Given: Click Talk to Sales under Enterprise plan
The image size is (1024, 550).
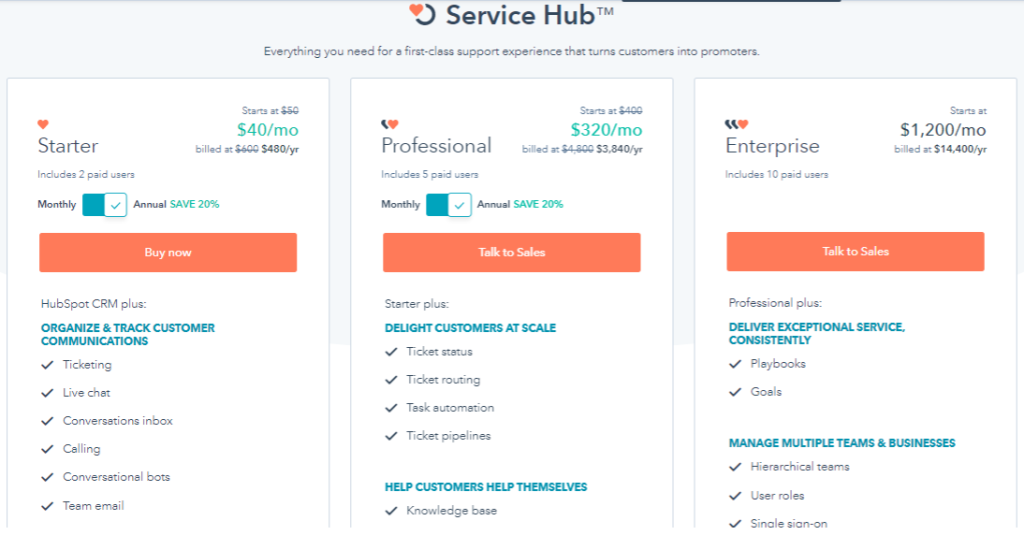Looking at the screenshot, I should pos(855,252).
